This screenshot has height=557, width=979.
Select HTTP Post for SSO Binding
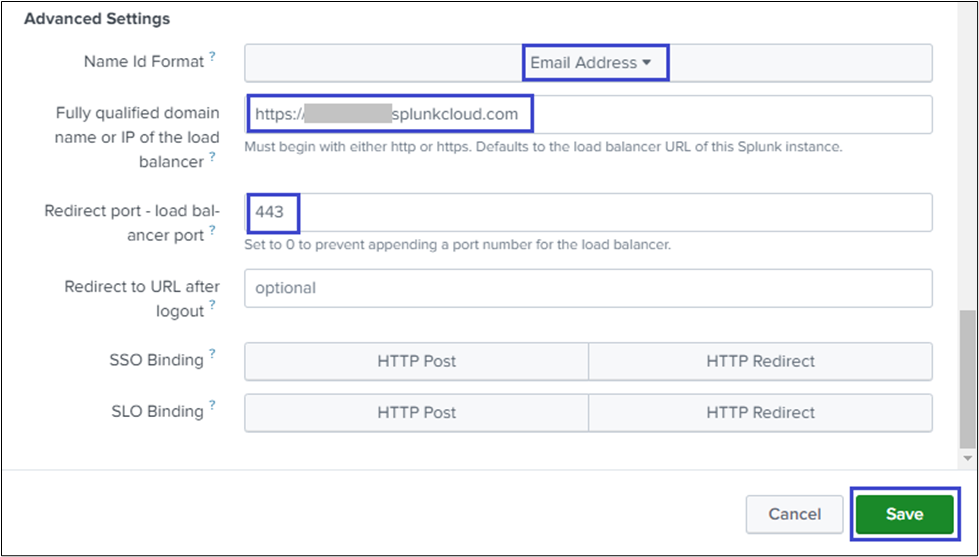tap(417, 361)
